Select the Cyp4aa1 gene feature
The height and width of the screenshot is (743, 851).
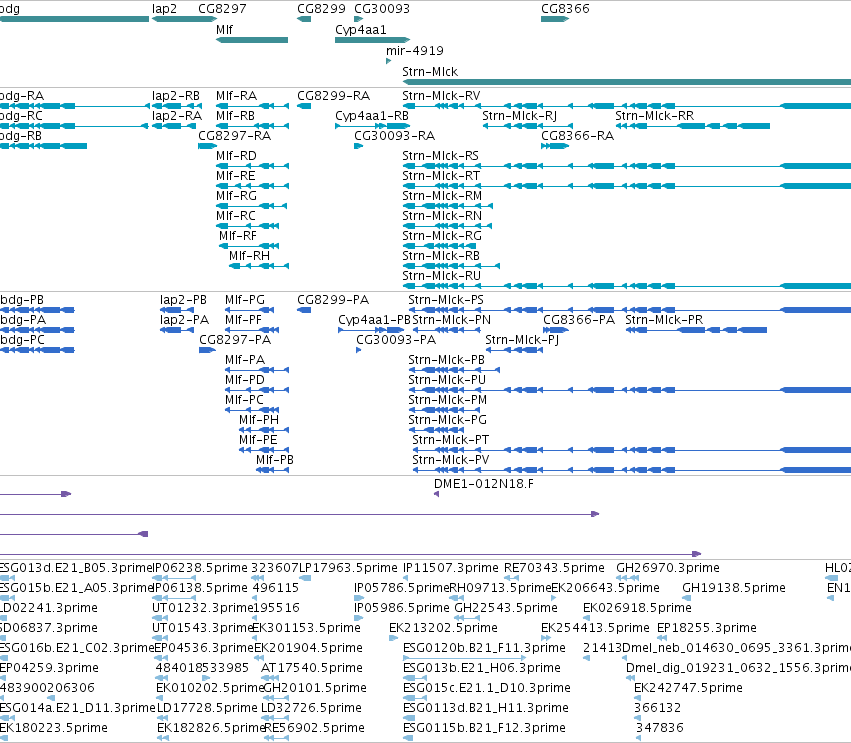coord(372,40)
